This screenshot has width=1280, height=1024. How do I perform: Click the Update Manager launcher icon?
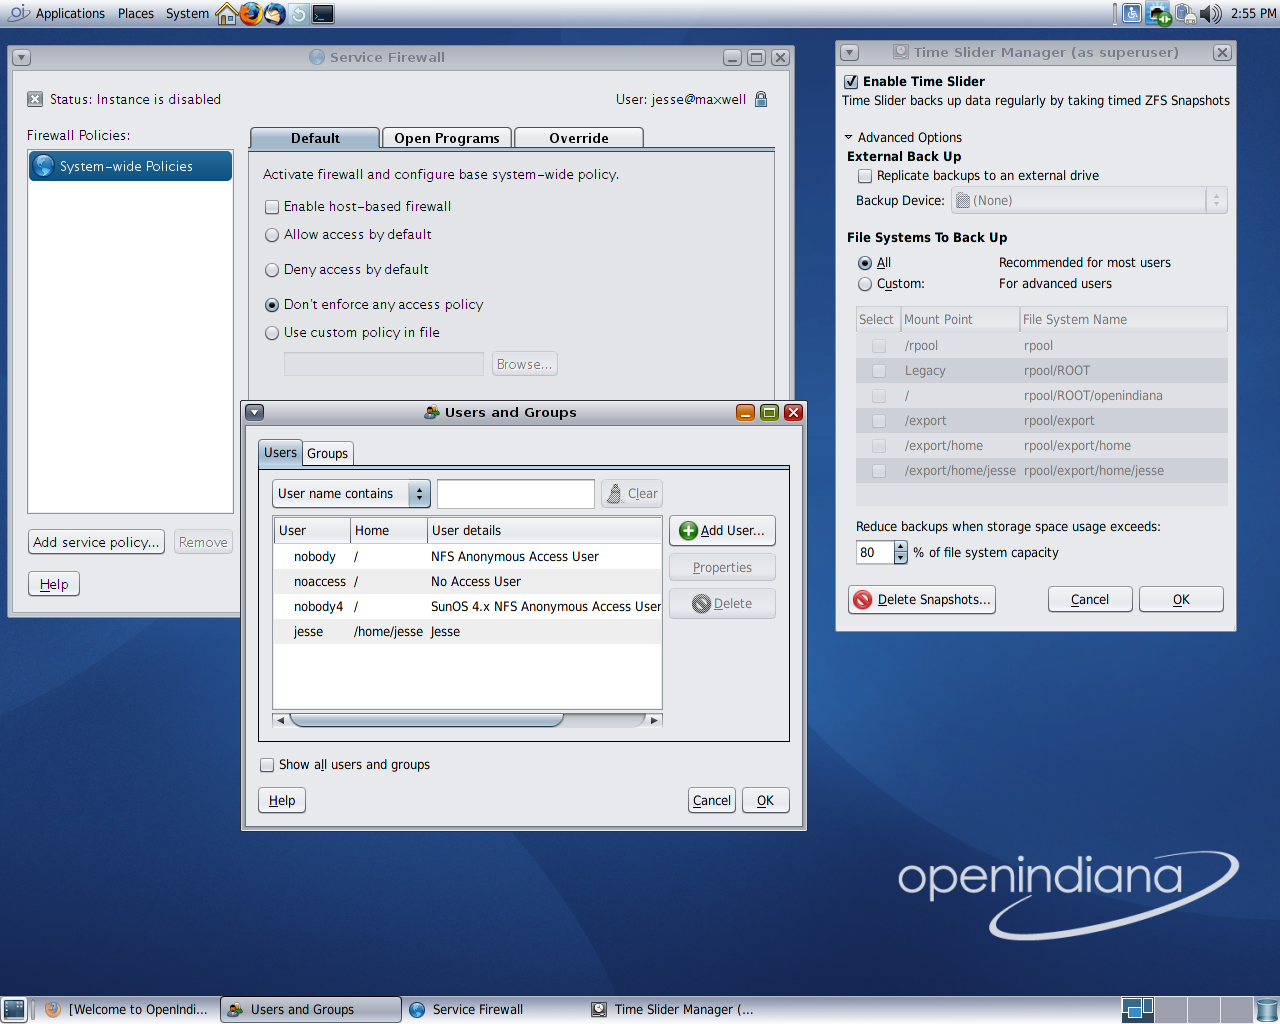(x=299, y=14)
